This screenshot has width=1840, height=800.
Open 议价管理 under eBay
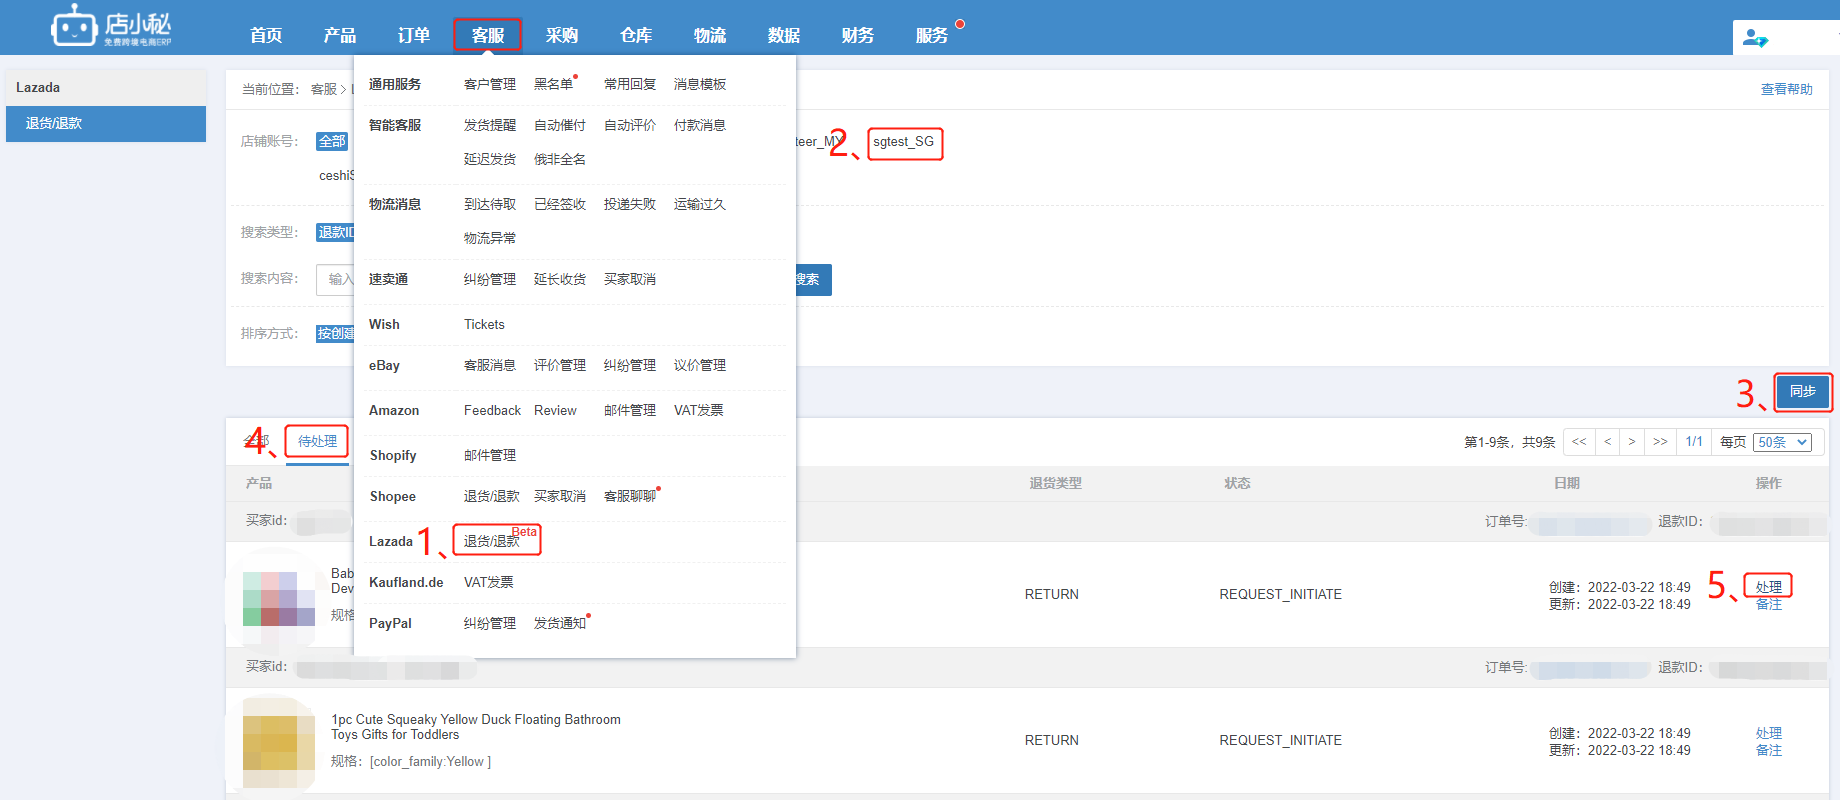pyautogui.click(x=700, y=365)
